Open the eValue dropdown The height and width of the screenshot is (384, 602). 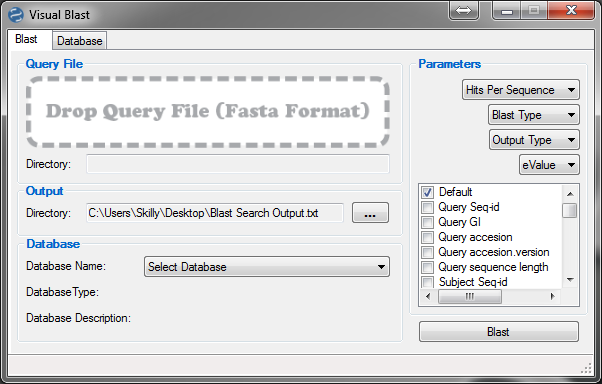tap(549, 165)
